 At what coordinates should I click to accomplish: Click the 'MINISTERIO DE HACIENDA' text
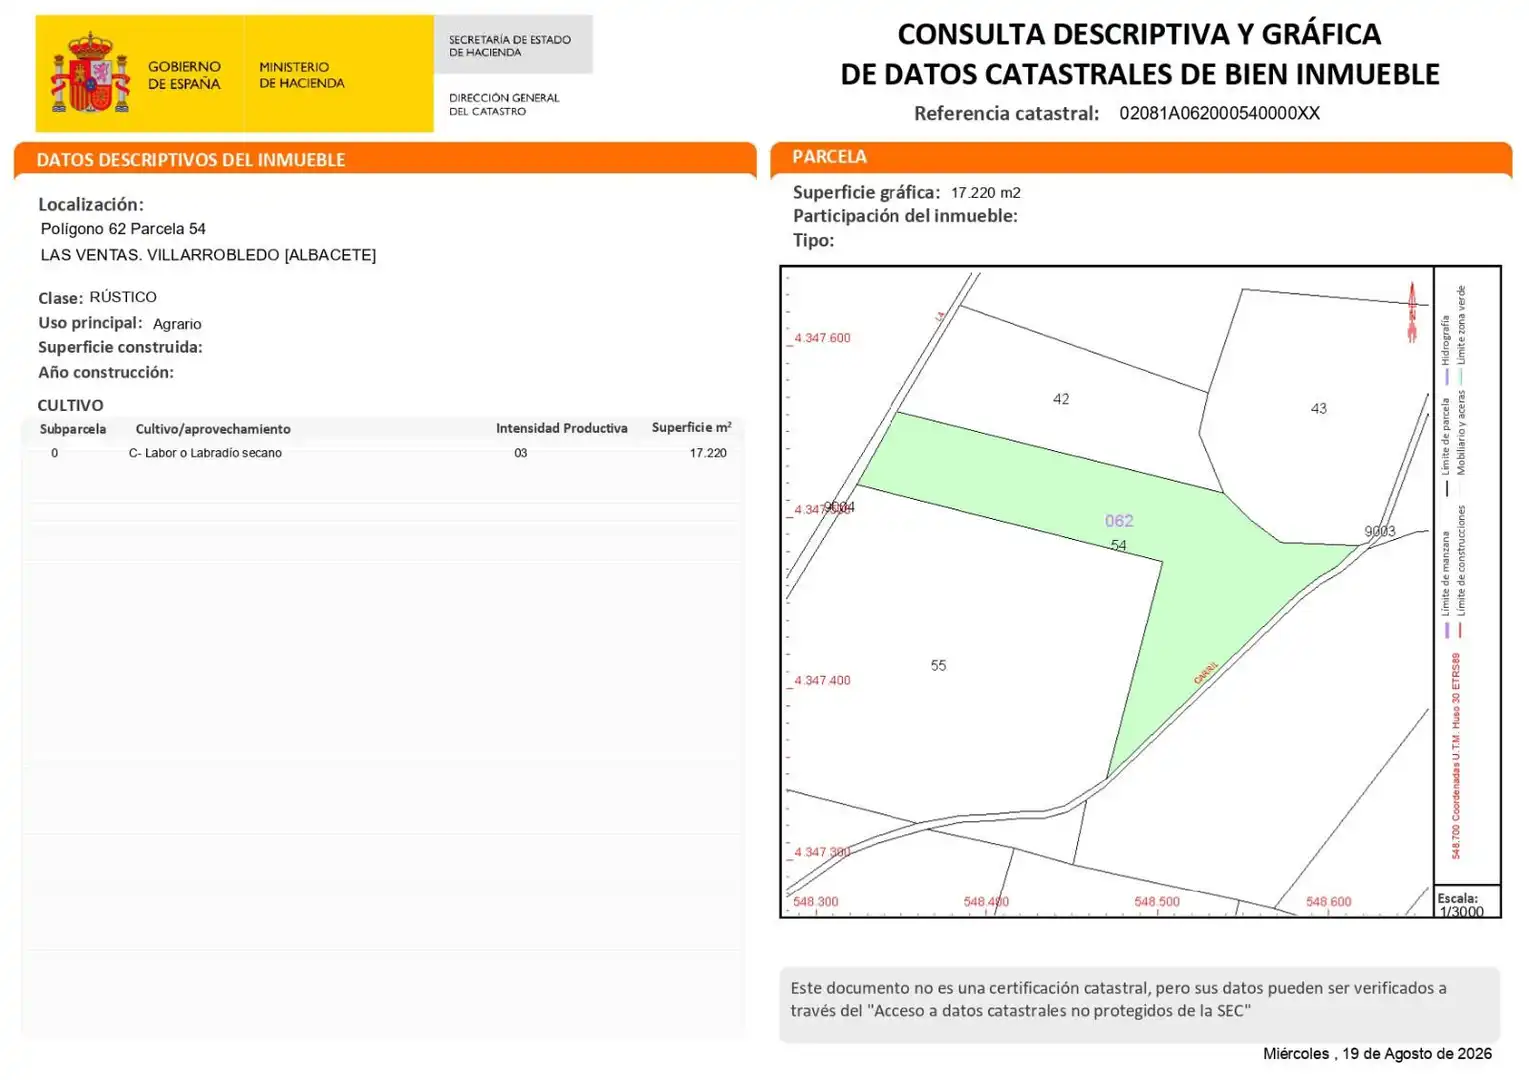tap(302, 75)
